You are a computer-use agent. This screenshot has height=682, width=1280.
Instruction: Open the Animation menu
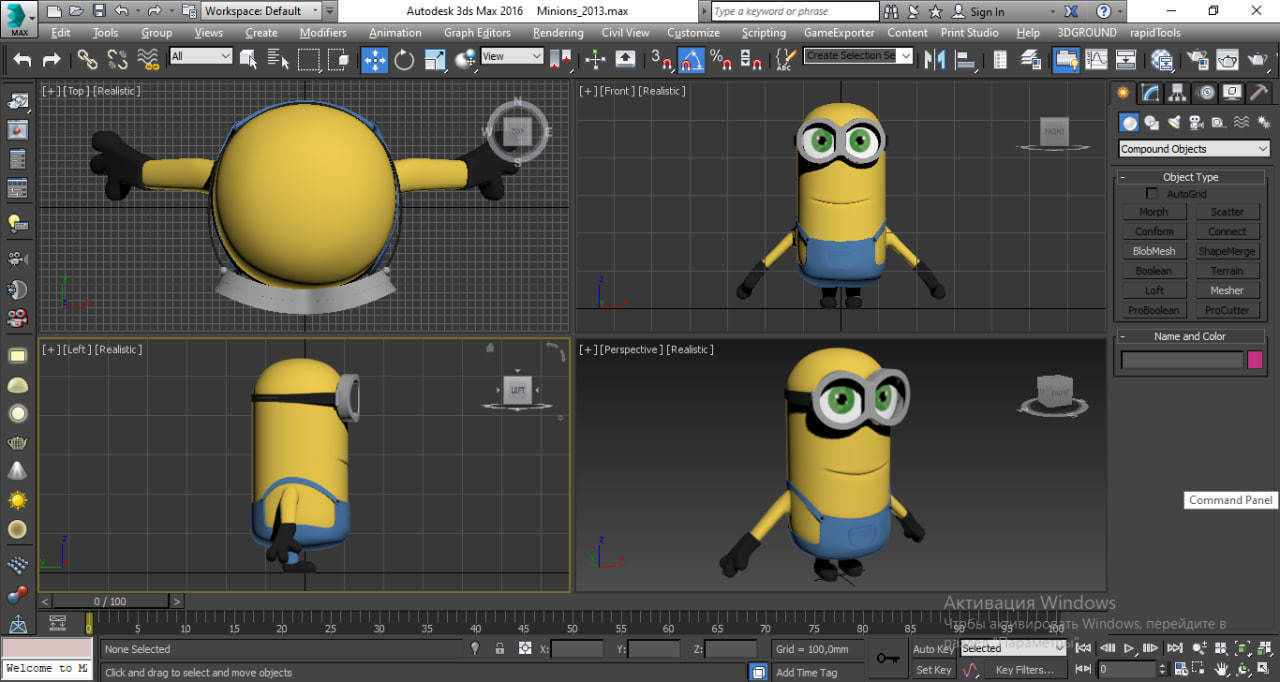coord(395,32)
